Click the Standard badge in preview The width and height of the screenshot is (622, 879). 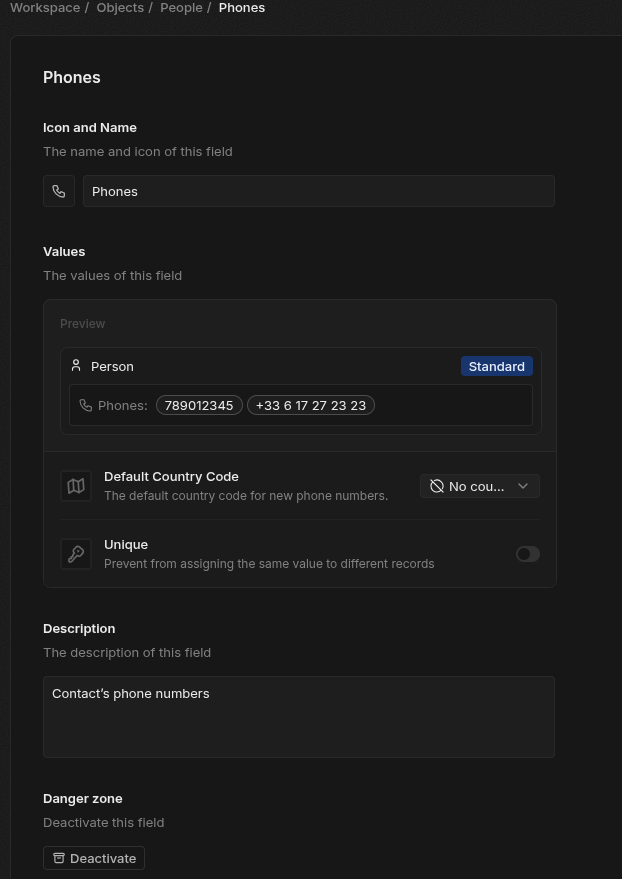tap(496, 366)
